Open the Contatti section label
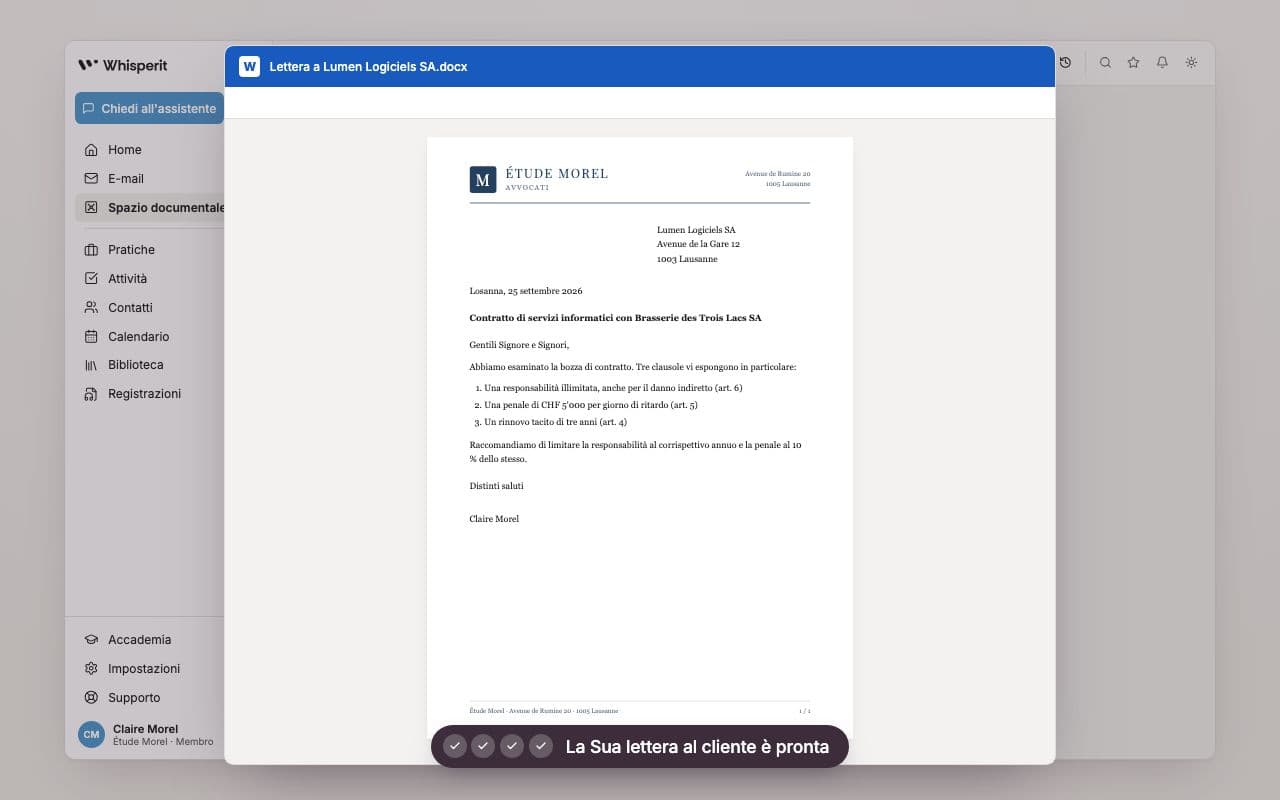The height and width of the screenshot is (800, 1280). coord(130,308)
